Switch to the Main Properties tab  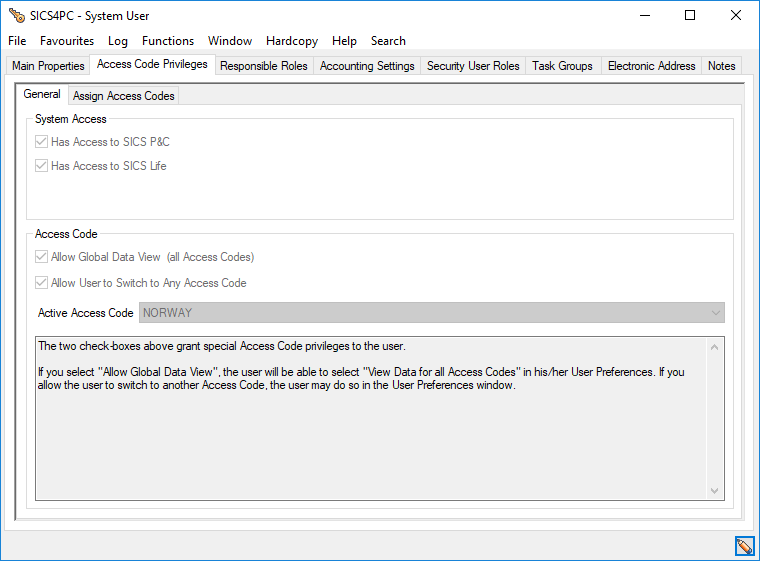(x=48, y=66)
